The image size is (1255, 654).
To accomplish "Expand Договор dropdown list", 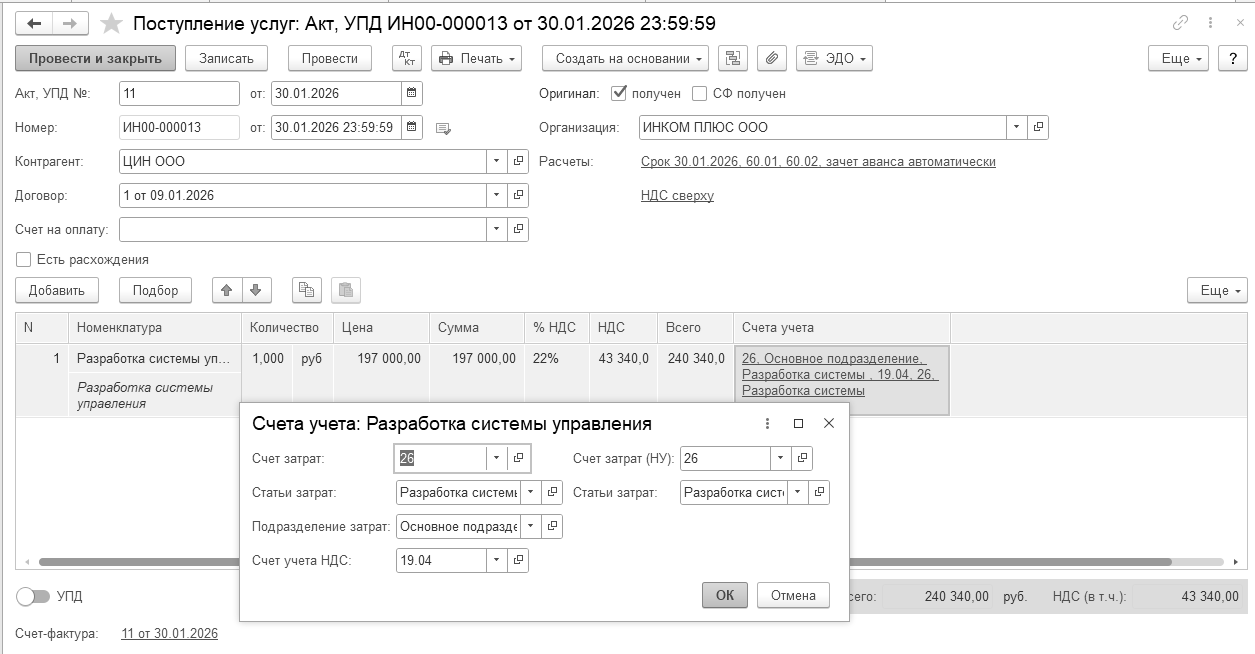I will [x=497, y=195].
